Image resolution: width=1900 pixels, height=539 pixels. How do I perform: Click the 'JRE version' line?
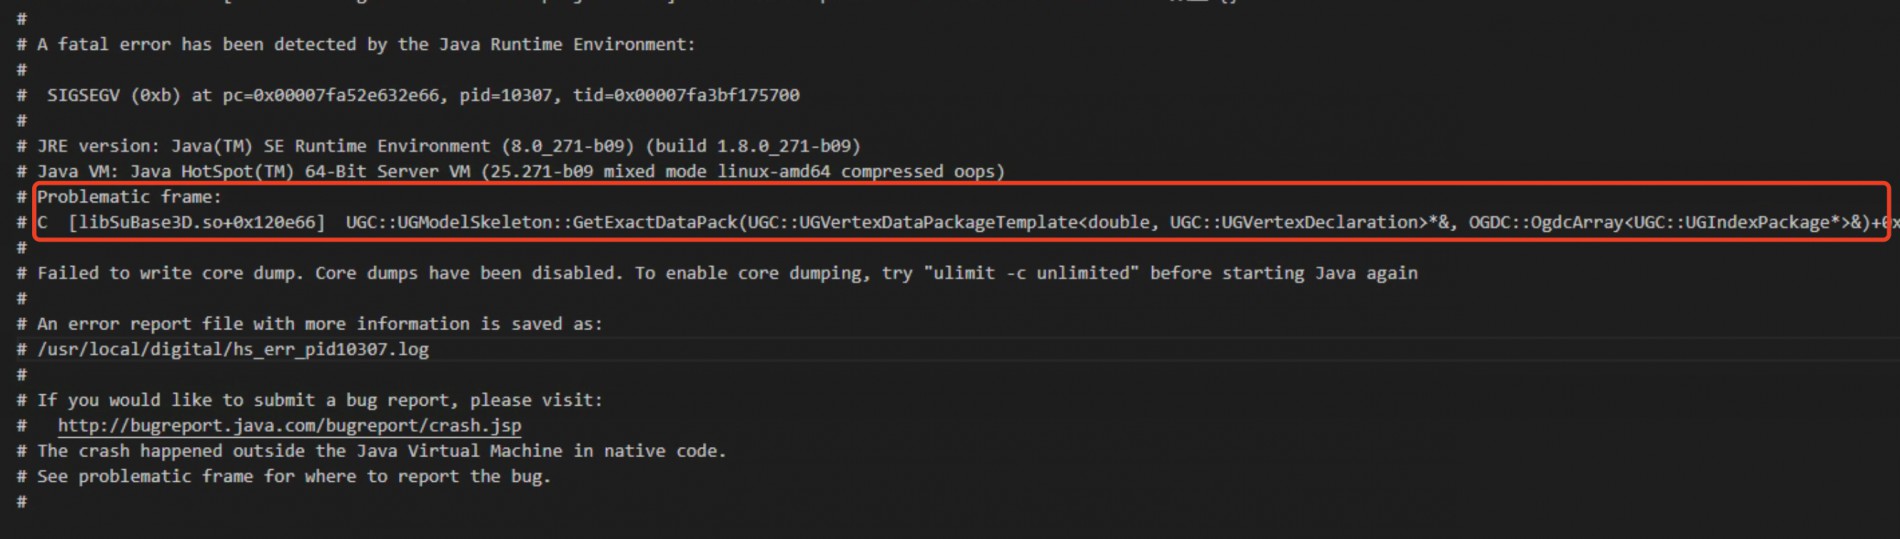pos(449,146)
